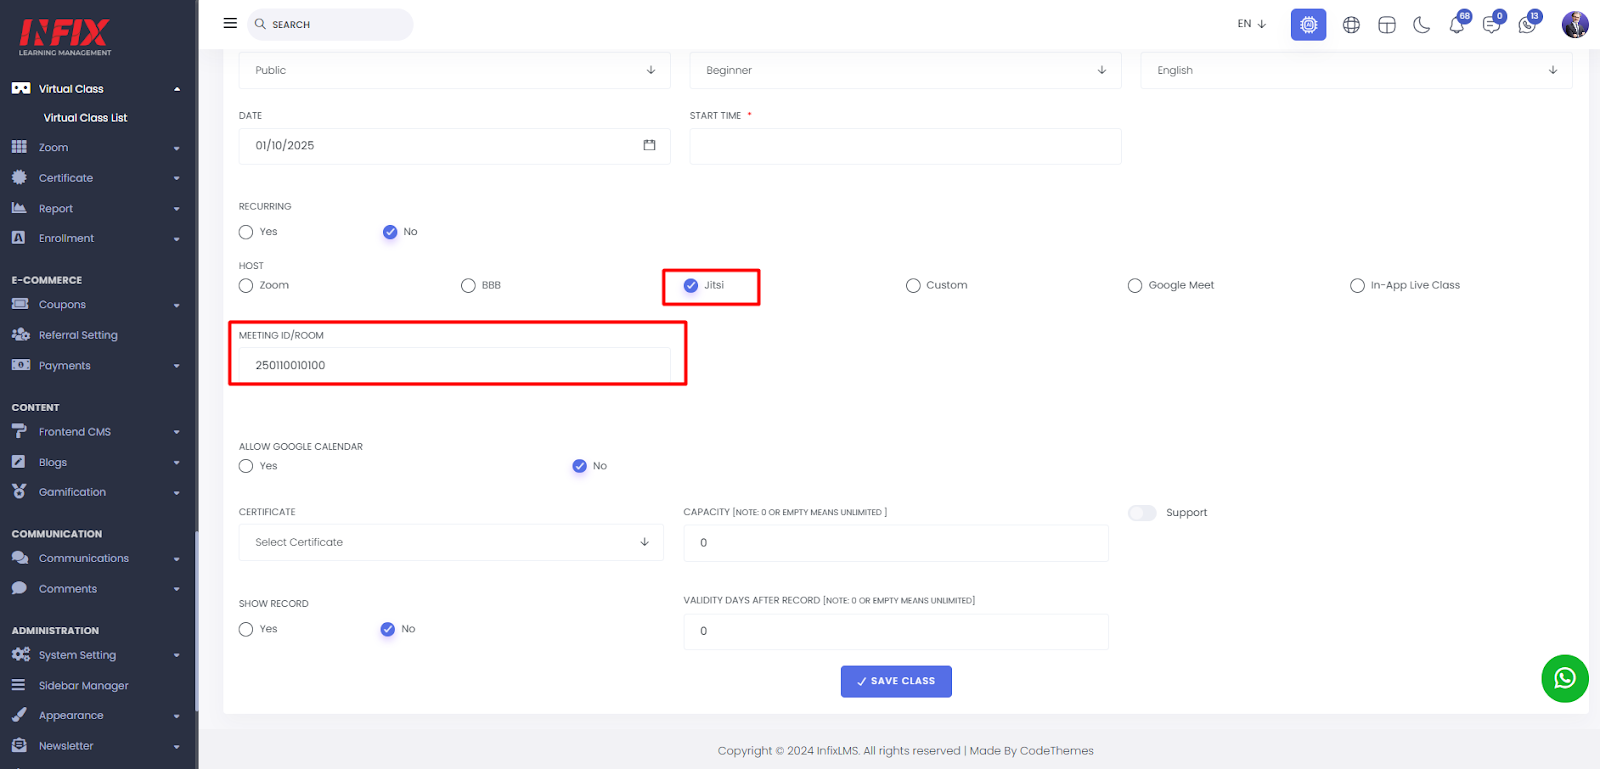Click the Save Class button
This screenshot has height=769, width=1600.
click(896, 681)
